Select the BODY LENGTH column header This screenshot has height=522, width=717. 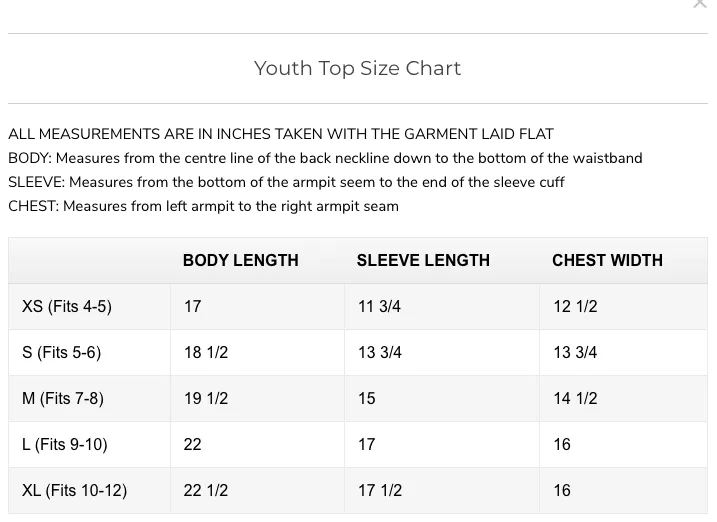[x=241, y=260]
